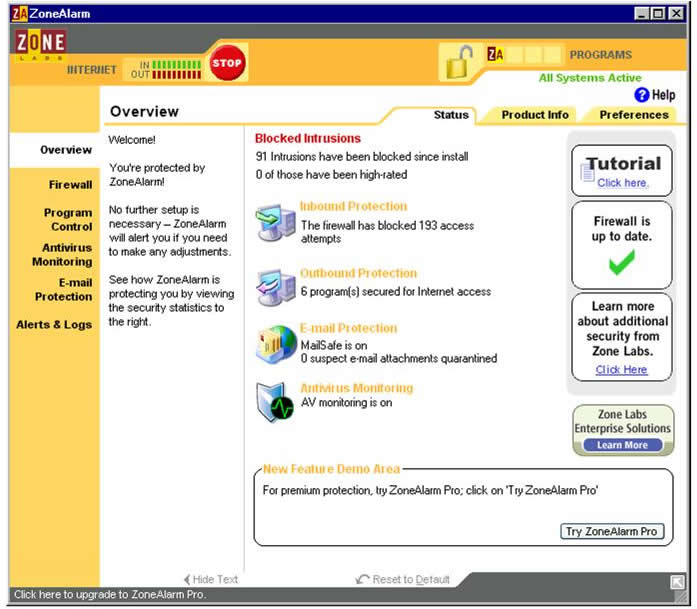Click the Outbound Protection heading
The width and height of the screenshot is (697, 609).
click(x=358, y=273)
